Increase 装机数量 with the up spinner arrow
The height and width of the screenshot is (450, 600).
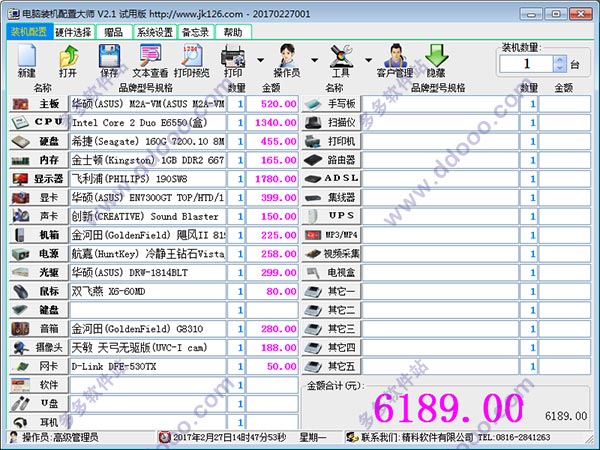[560, 60]
